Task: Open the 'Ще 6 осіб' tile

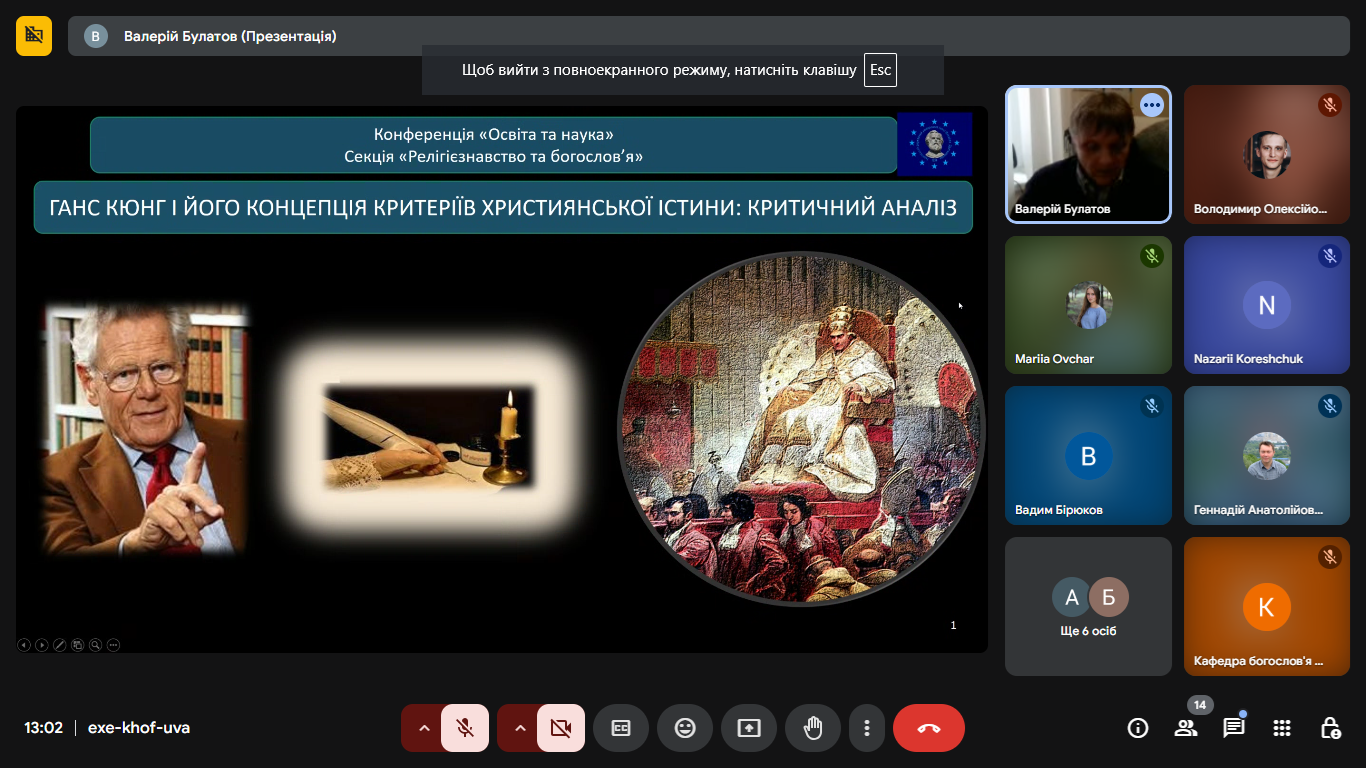Action: point(1088,606)
